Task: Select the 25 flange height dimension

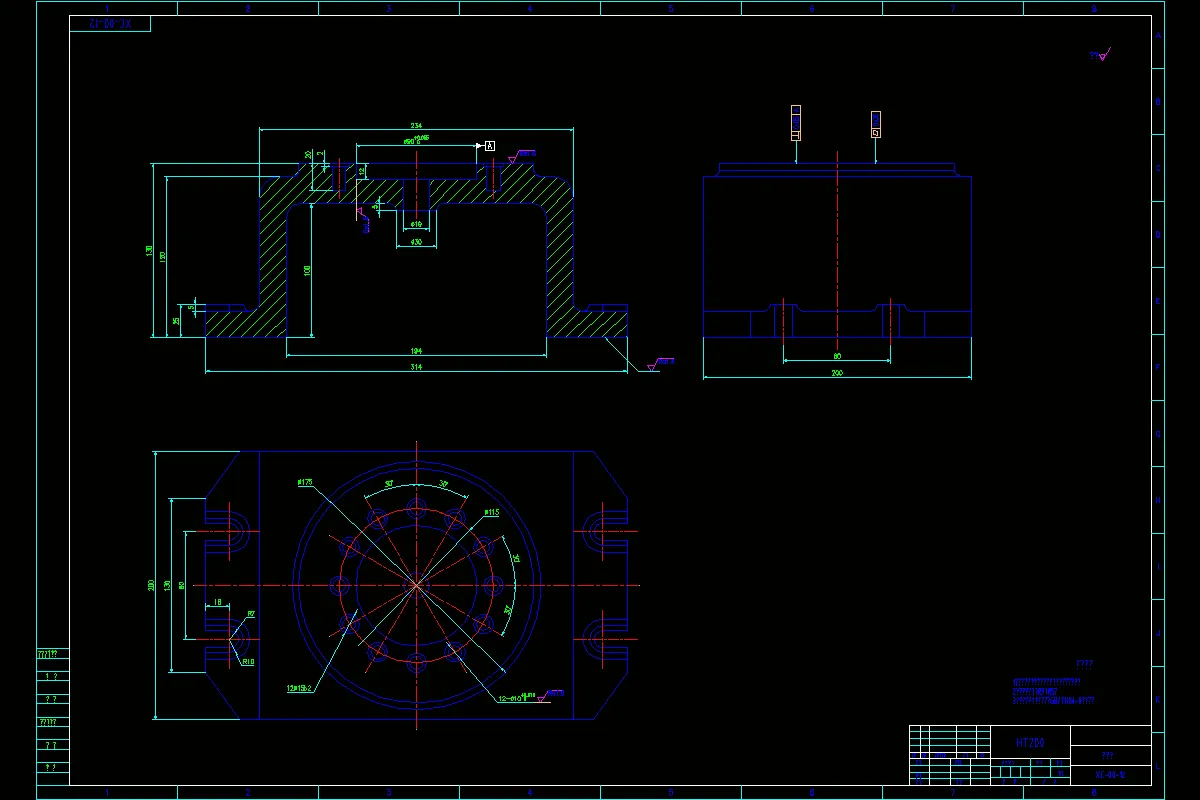Action: click(x=177, y=321)
